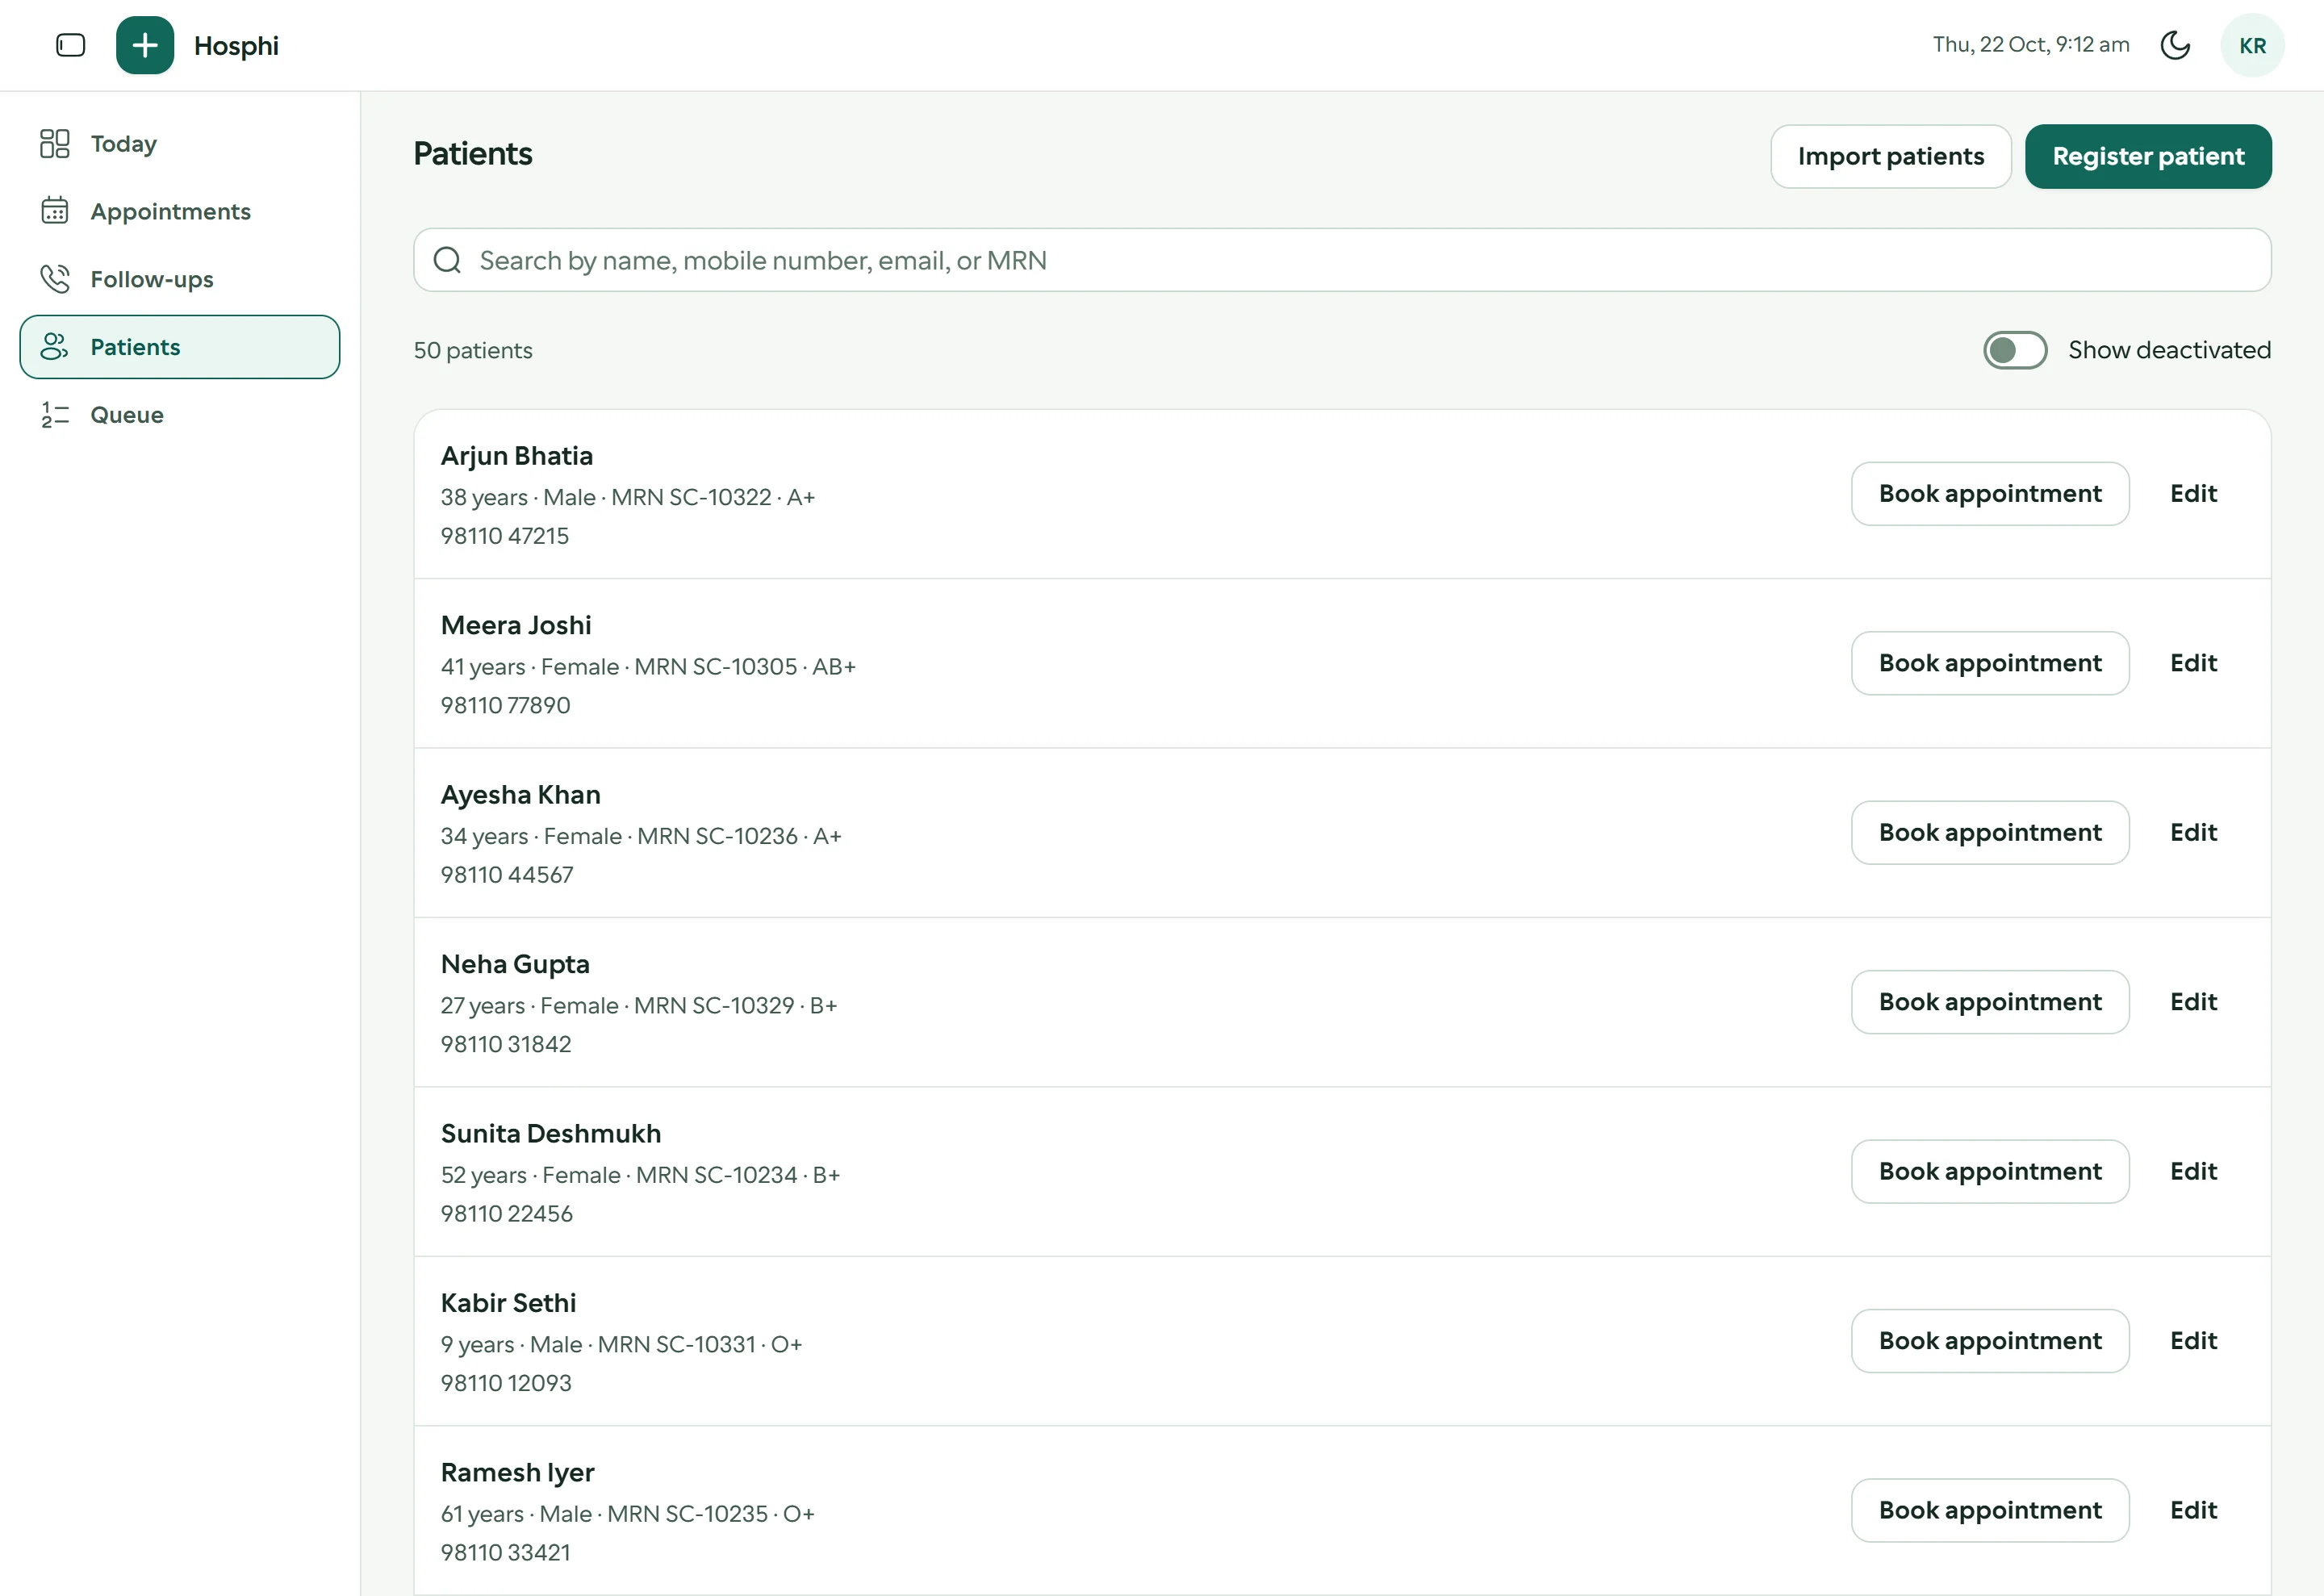Click the Register patient button

2148,156
